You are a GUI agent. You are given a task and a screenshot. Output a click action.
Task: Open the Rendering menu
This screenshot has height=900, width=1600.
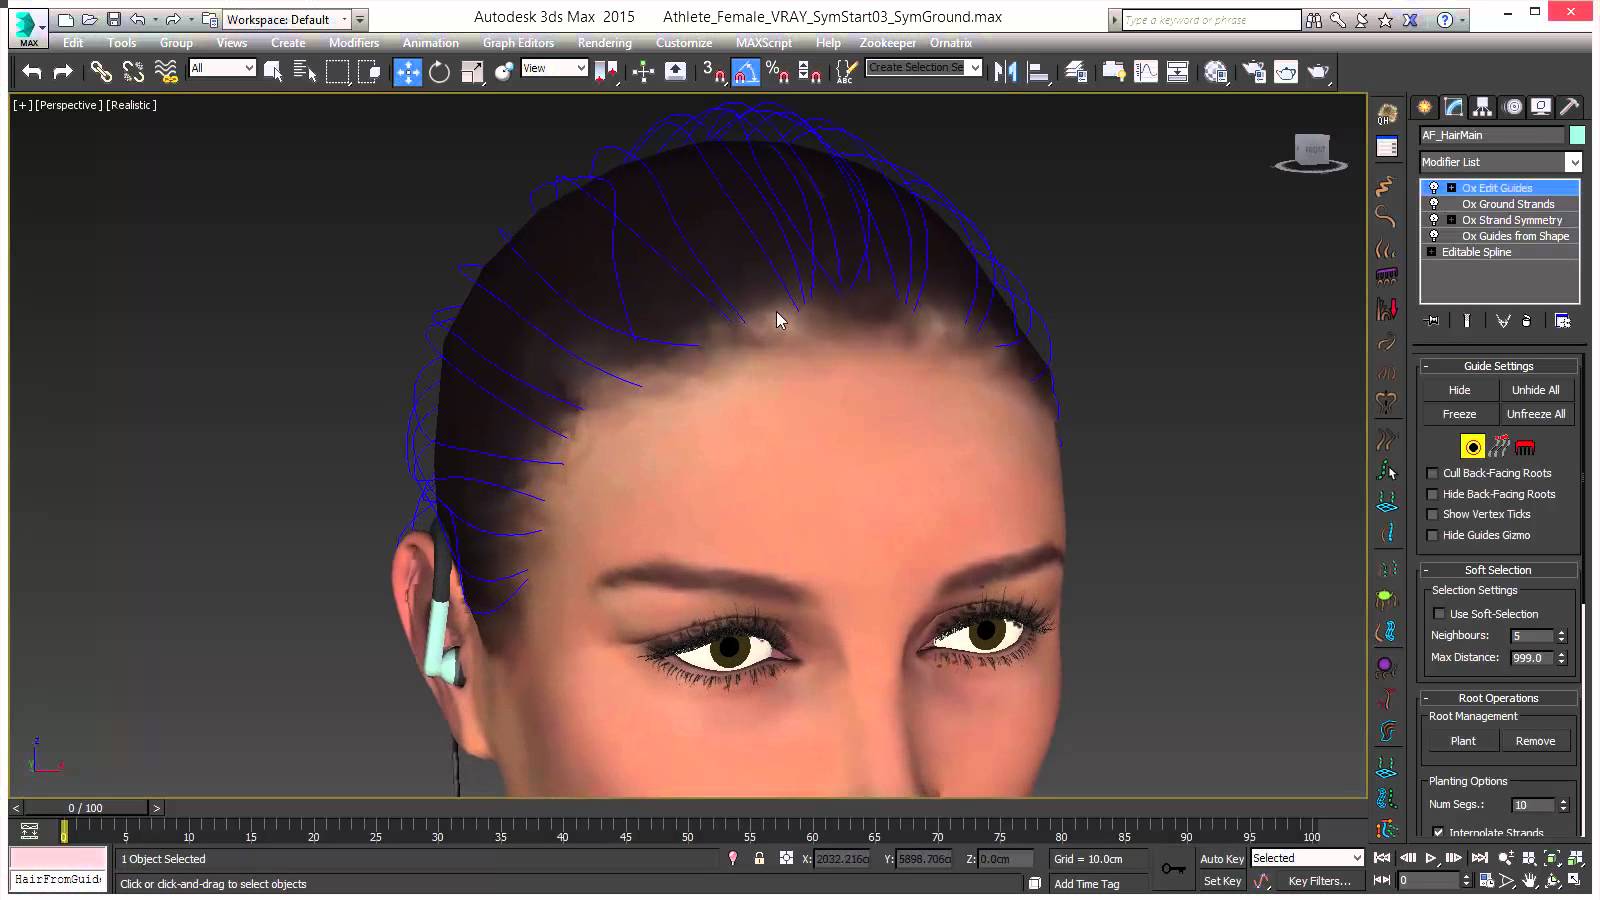point(604,43)
